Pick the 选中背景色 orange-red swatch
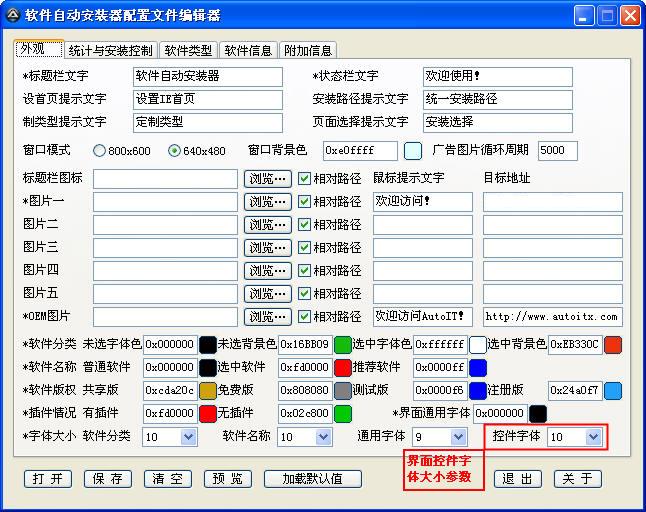This screenshot has width=646, height=512. [613, 345]
